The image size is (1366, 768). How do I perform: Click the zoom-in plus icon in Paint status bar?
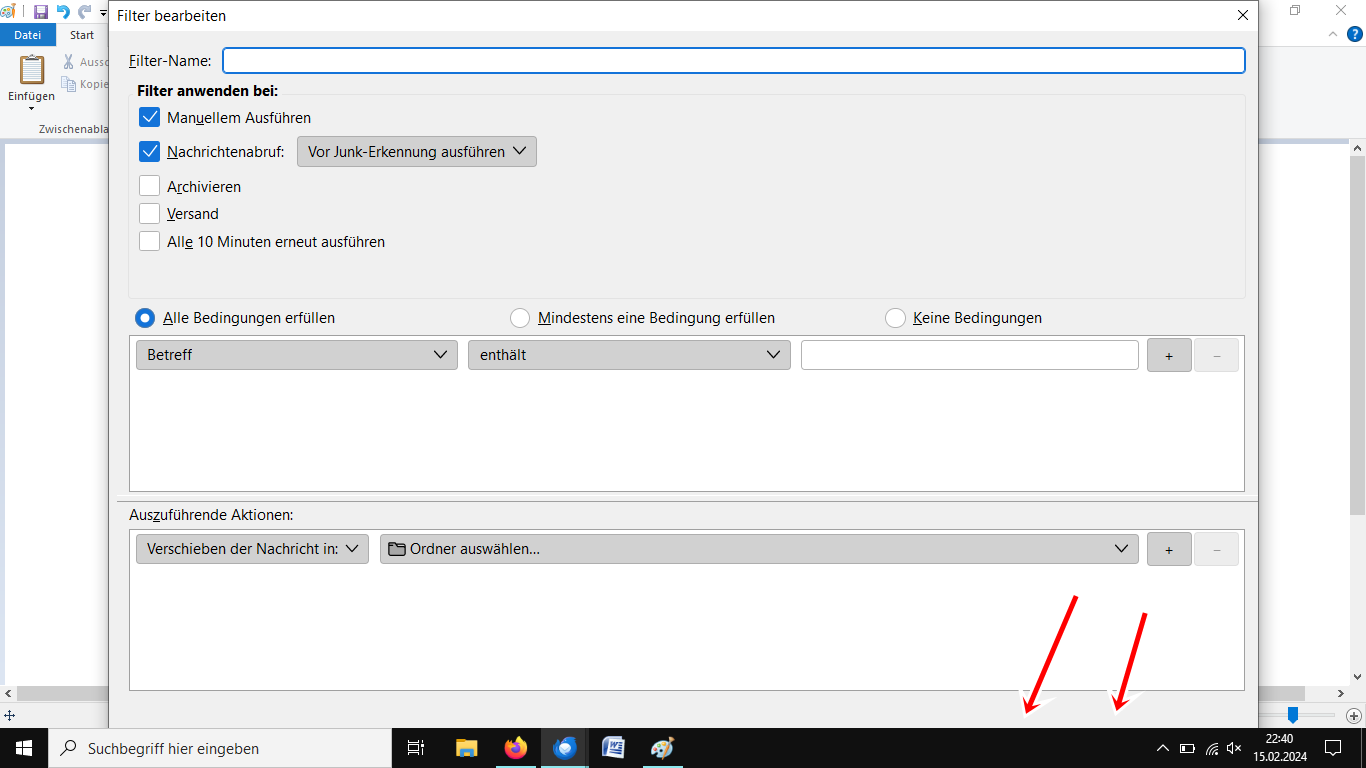point(1353,716)
